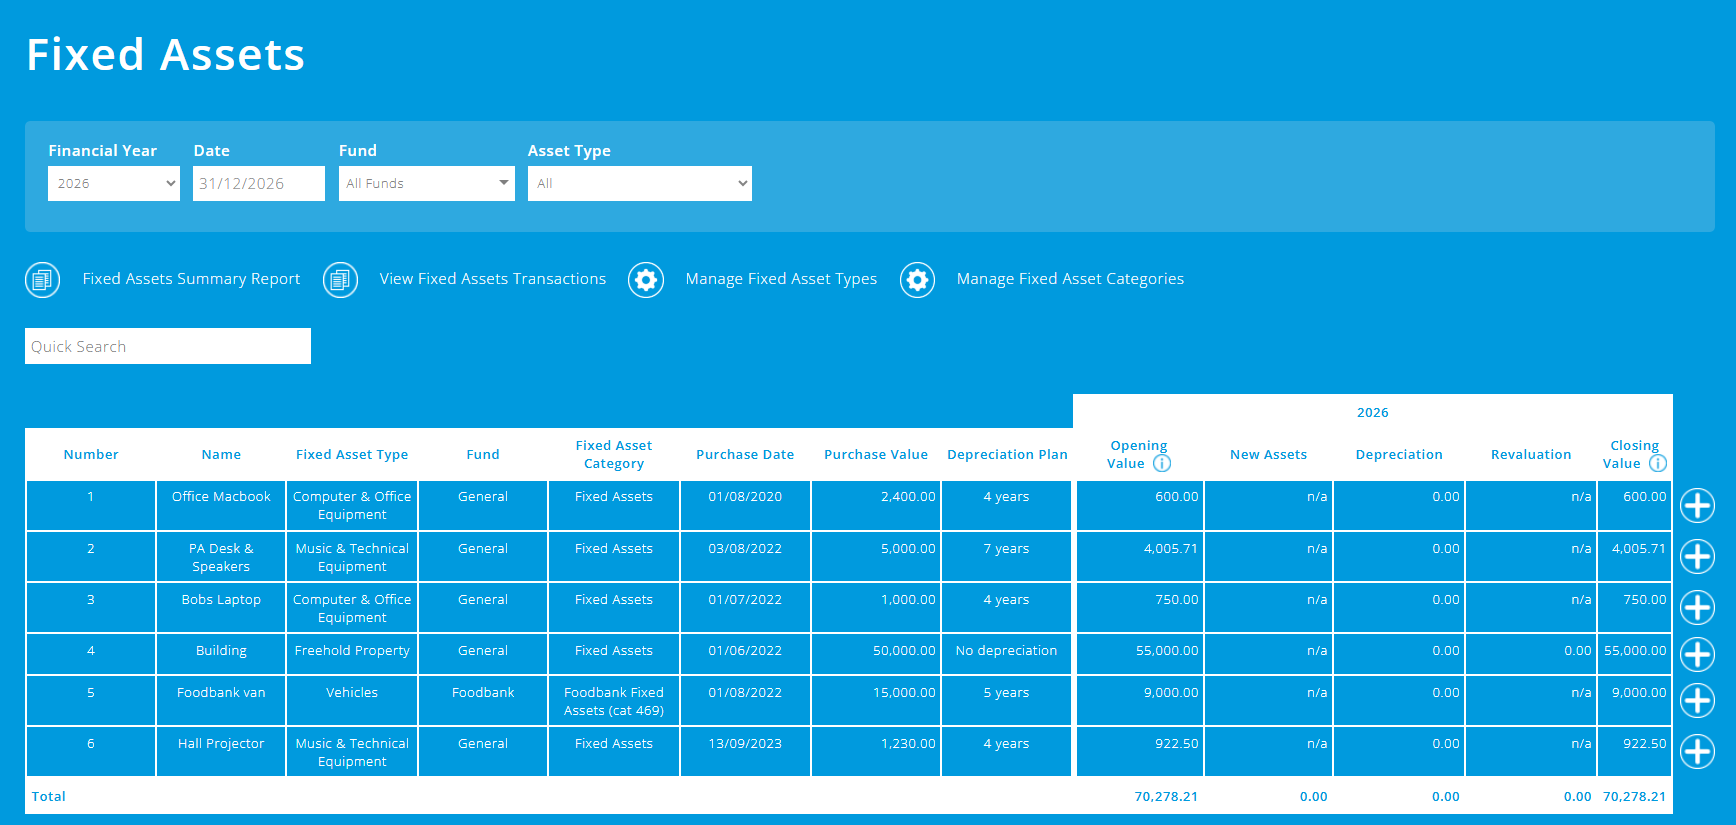
Task: Open Fixed Assets Summary Report link
Action: point(191,279)
